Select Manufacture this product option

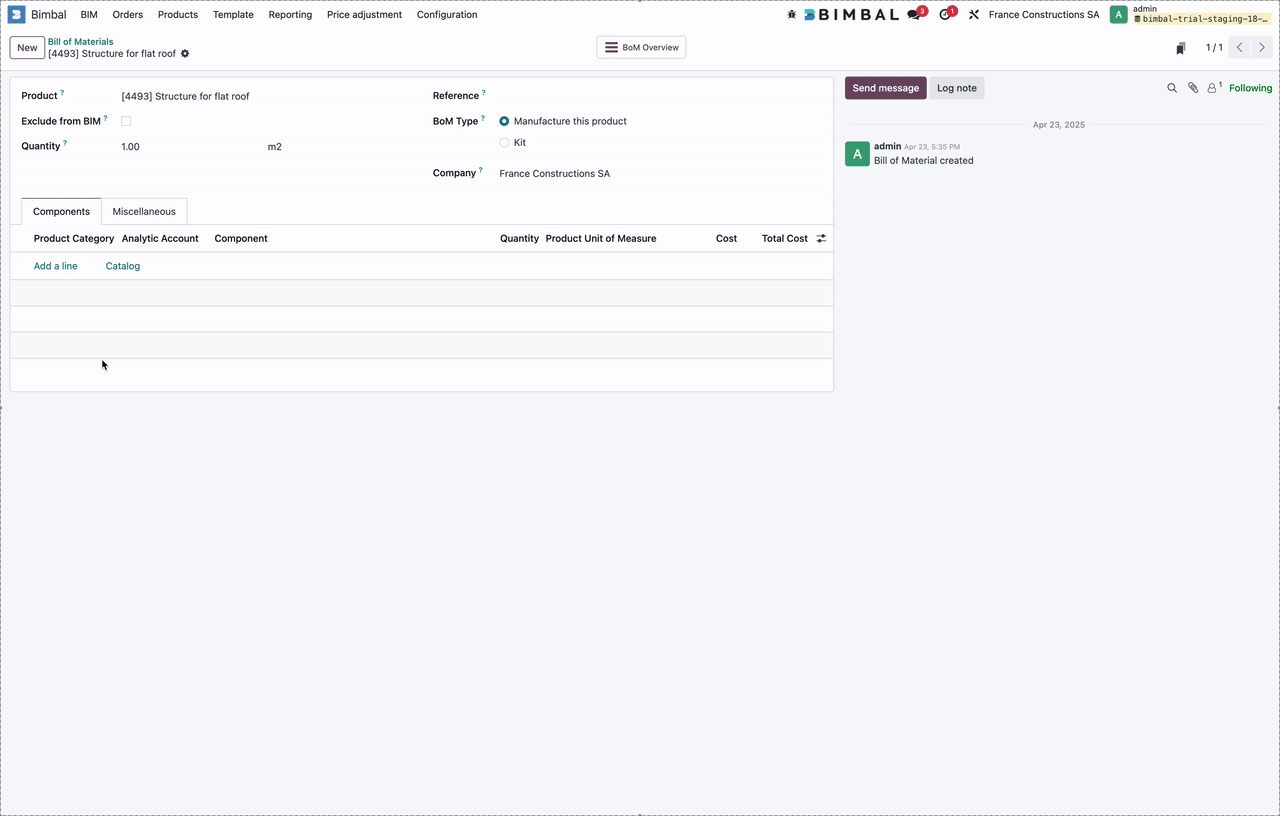[505, 121]
